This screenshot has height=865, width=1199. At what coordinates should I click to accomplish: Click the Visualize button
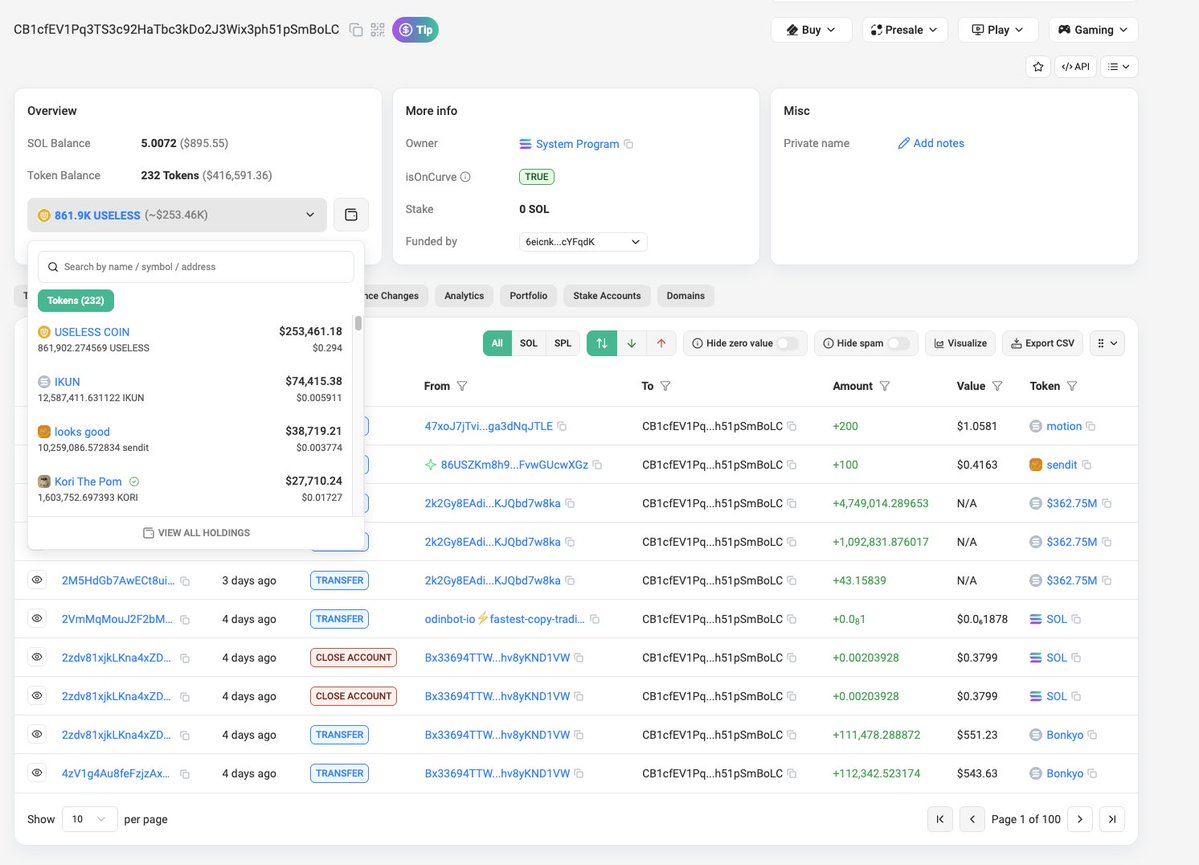(x=960, y=343)
